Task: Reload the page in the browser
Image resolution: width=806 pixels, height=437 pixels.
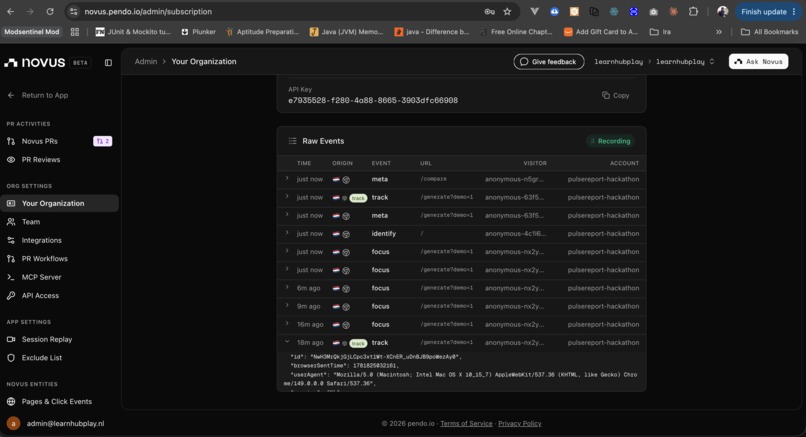Action: click(50, 11)
